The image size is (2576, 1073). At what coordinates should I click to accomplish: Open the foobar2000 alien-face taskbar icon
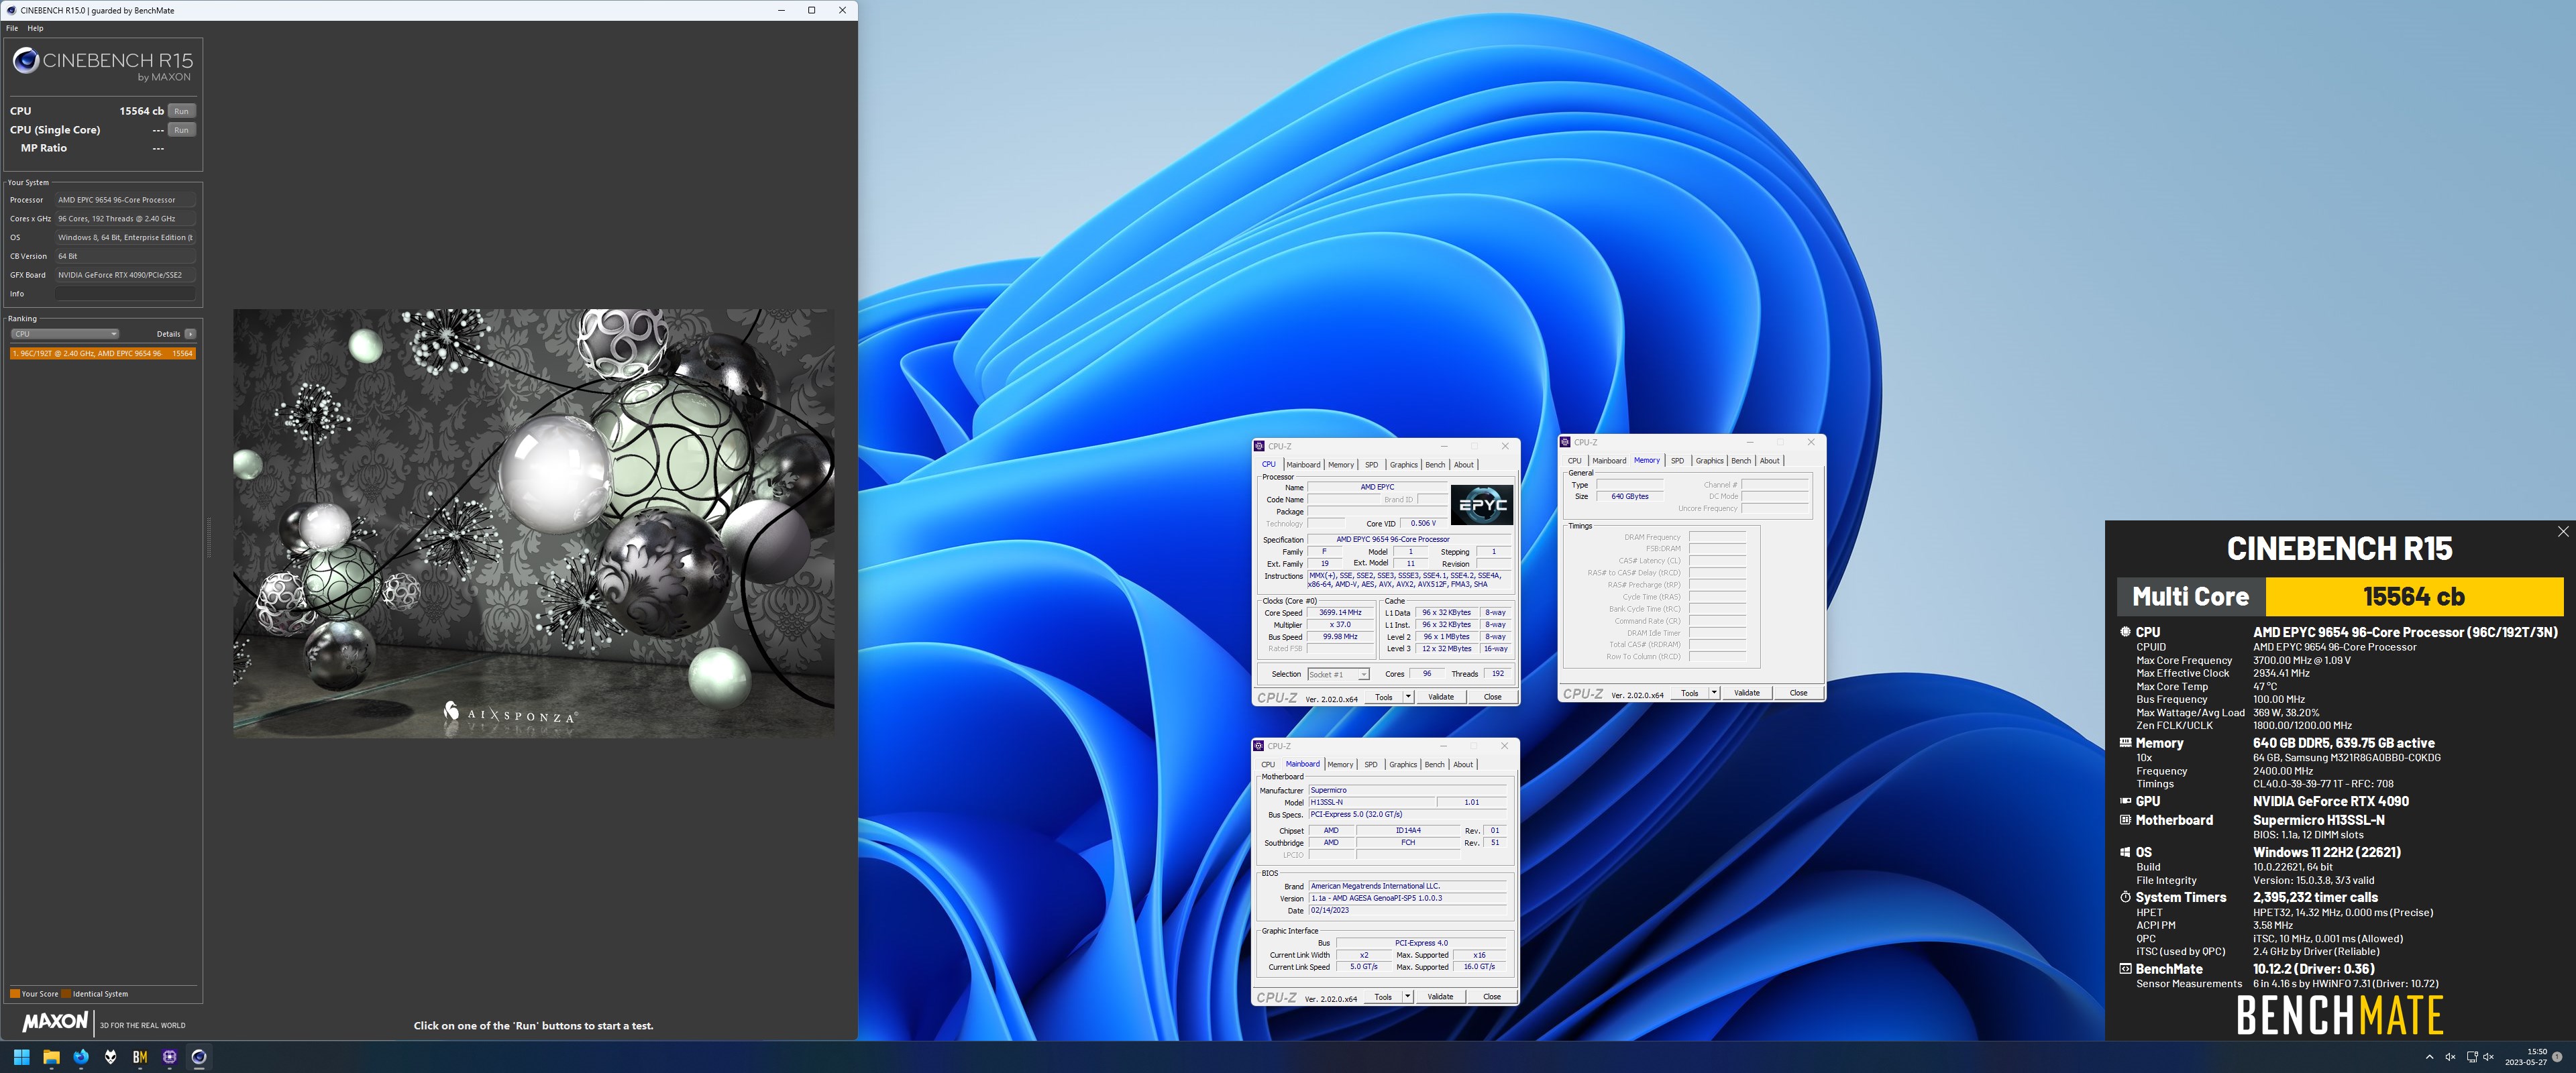point(111,1057)
